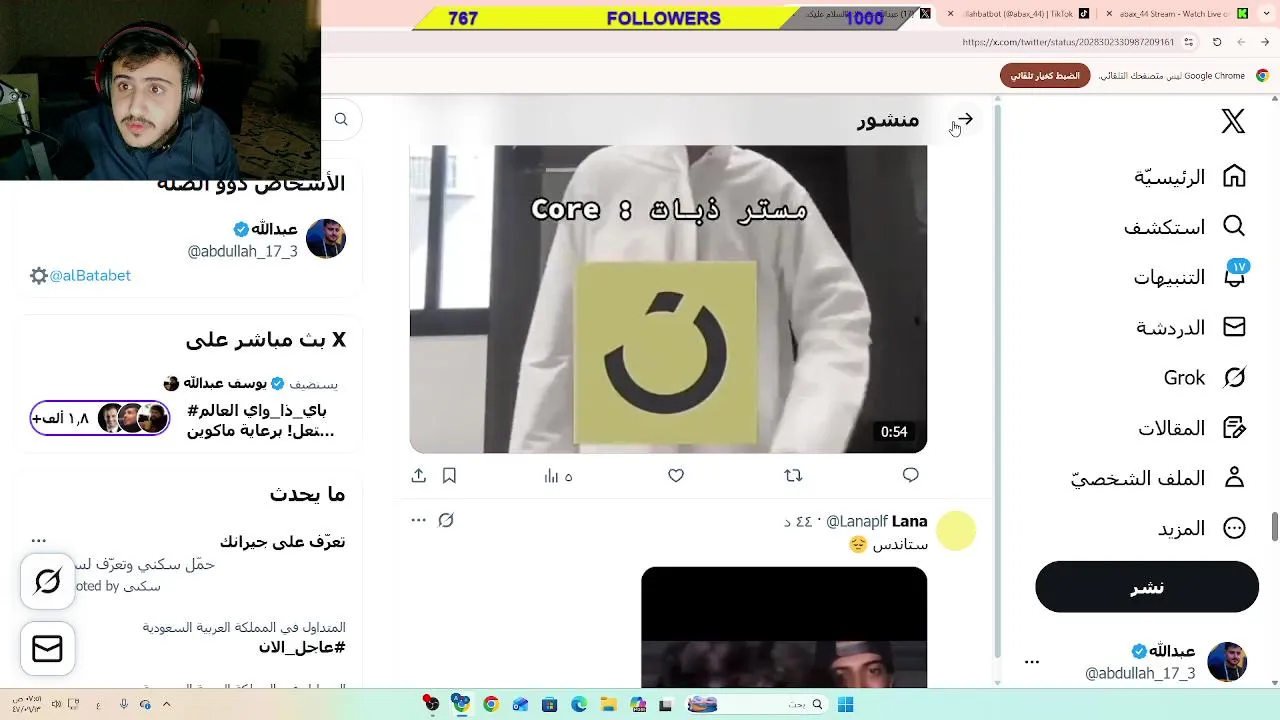
Task: Open the Windows Start button
Action: click(x=845, y=704)
